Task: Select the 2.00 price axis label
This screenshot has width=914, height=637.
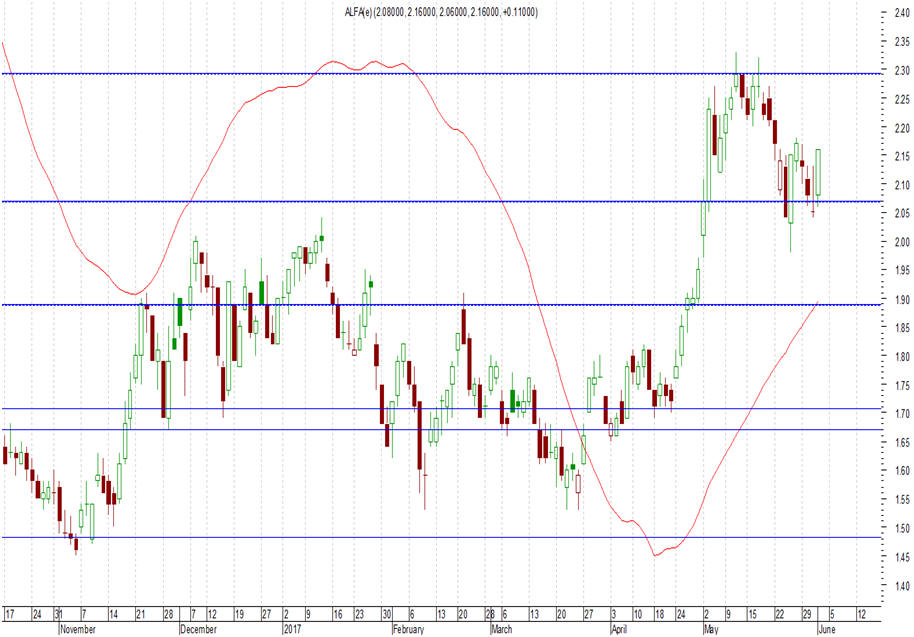Action: [x=902, y=242]
